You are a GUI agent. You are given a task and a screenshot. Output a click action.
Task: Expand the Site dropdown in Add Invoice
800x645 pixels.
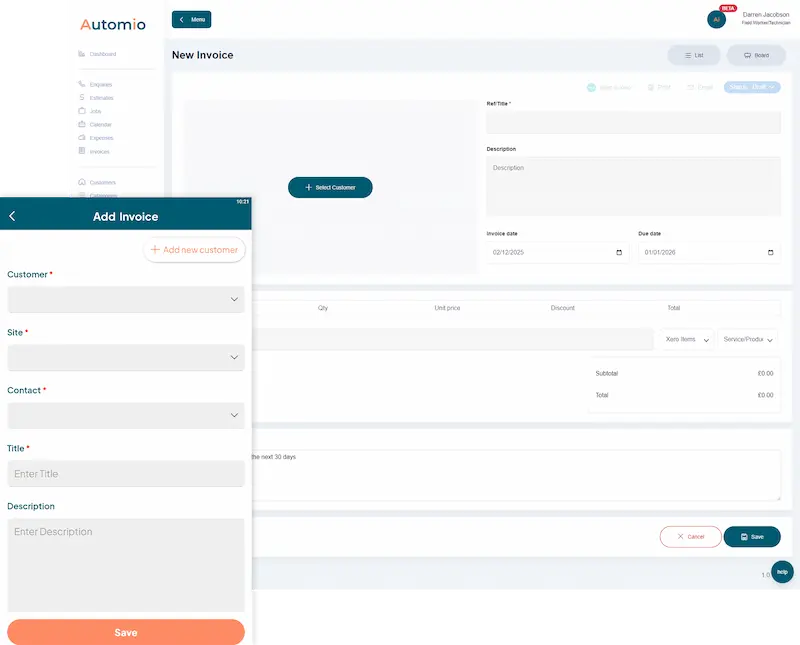126,357
